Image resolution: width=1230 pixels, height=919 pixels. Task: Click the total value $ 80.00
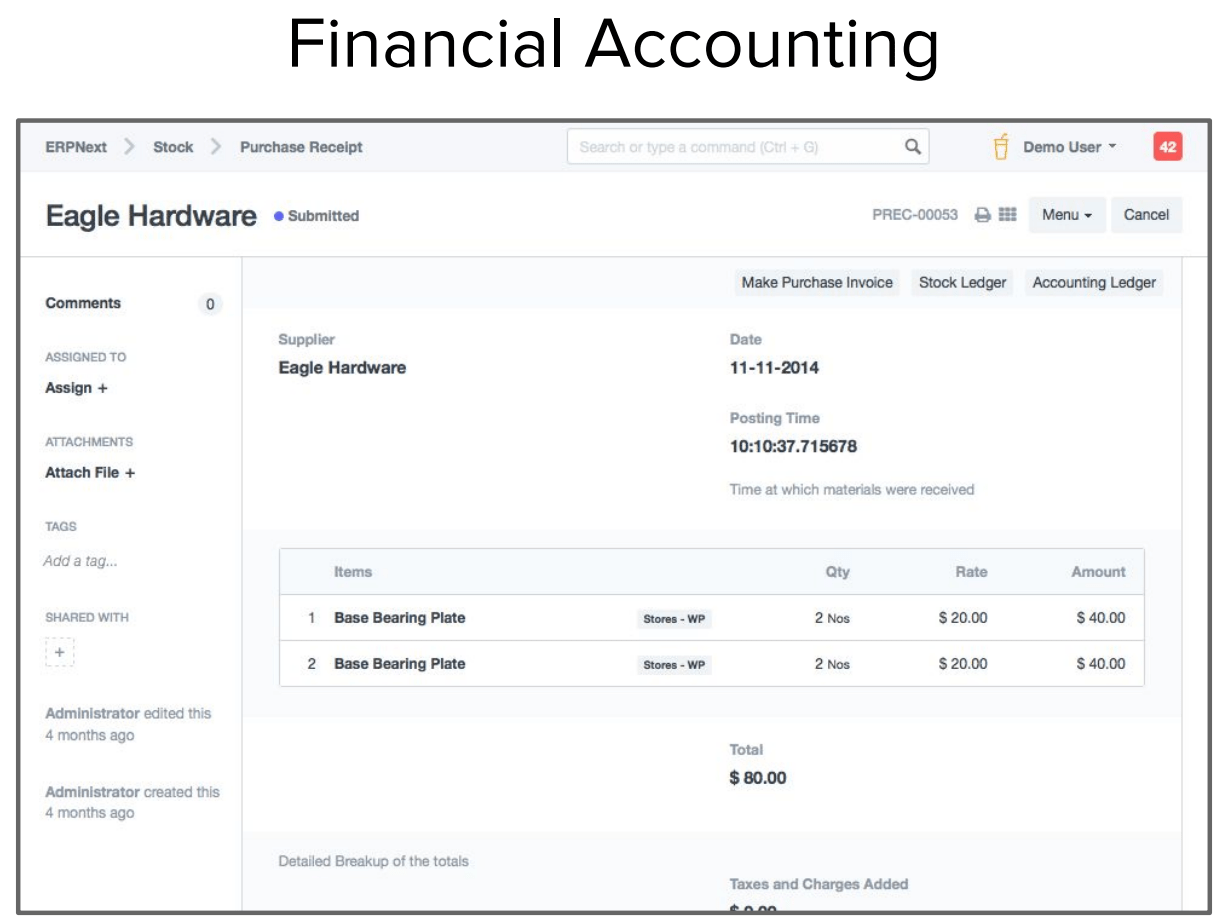point(758,778)
